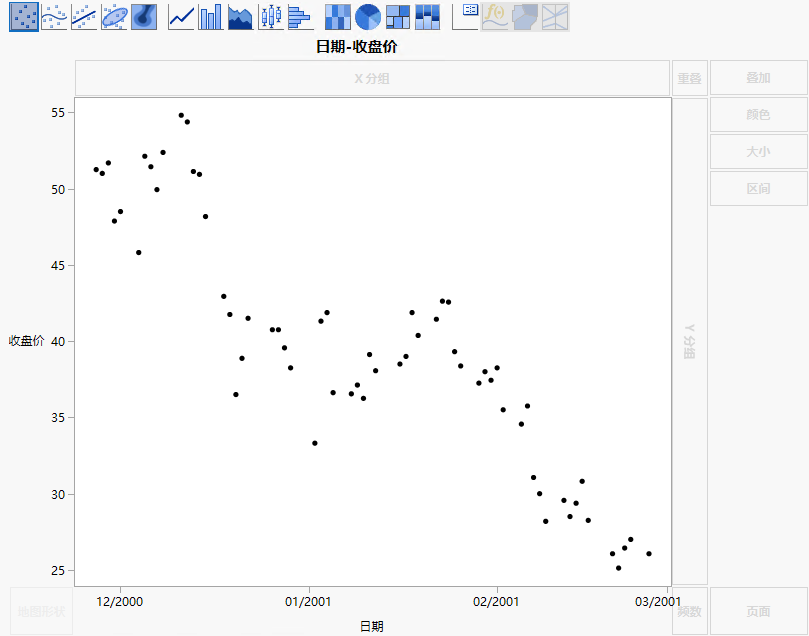Click the X axis label 日期
809x636 pixels.
(371, 626)
